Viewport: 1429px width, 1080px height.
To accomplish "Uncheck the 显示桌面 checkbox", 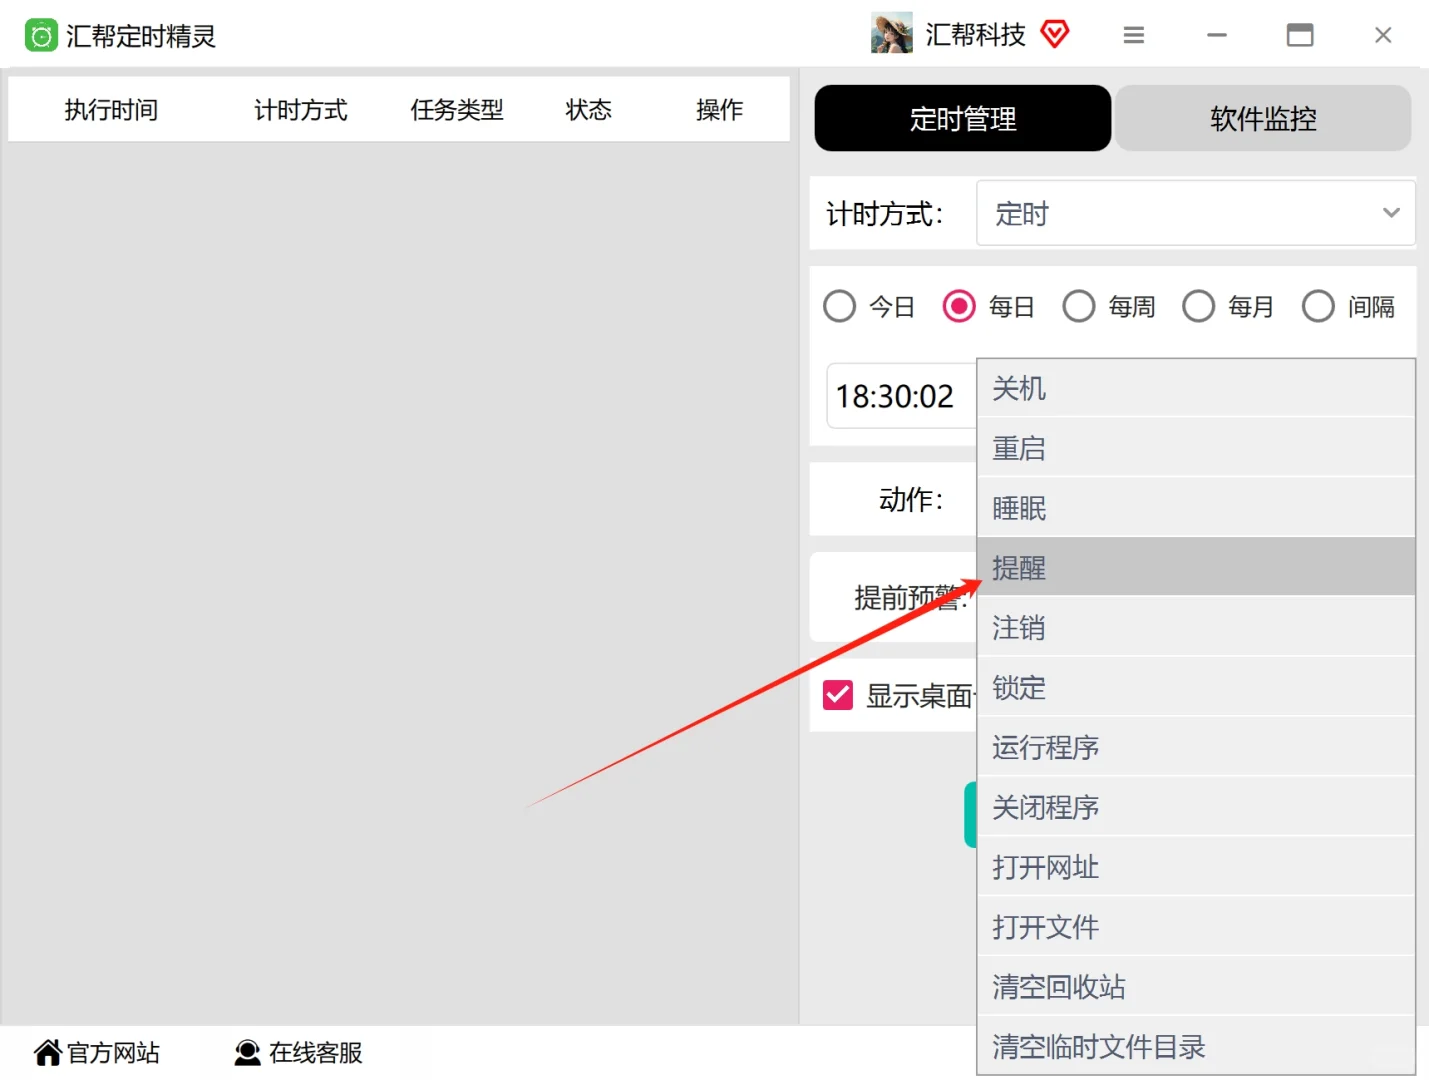I will (x=837, y=695).
